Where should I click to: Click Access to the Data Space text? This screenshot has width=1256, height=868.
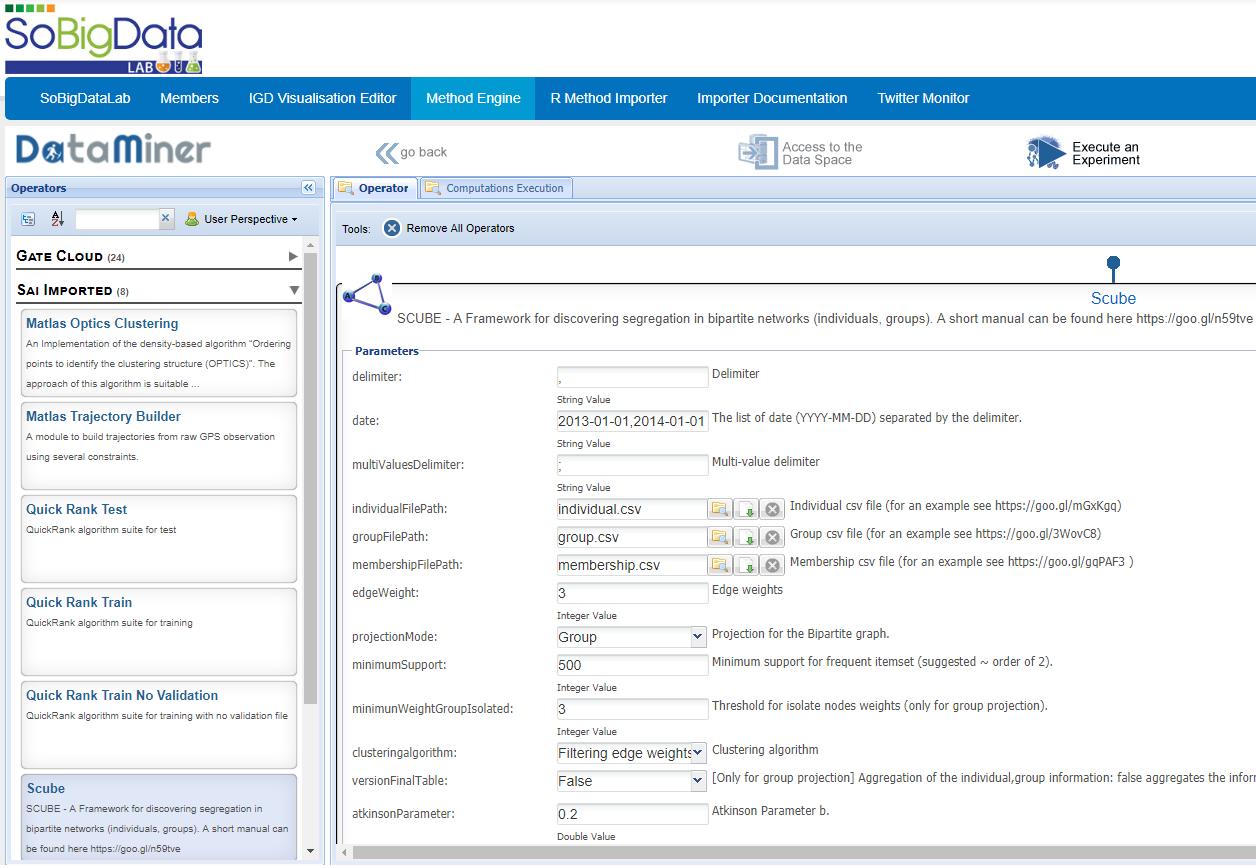(822, 153)
